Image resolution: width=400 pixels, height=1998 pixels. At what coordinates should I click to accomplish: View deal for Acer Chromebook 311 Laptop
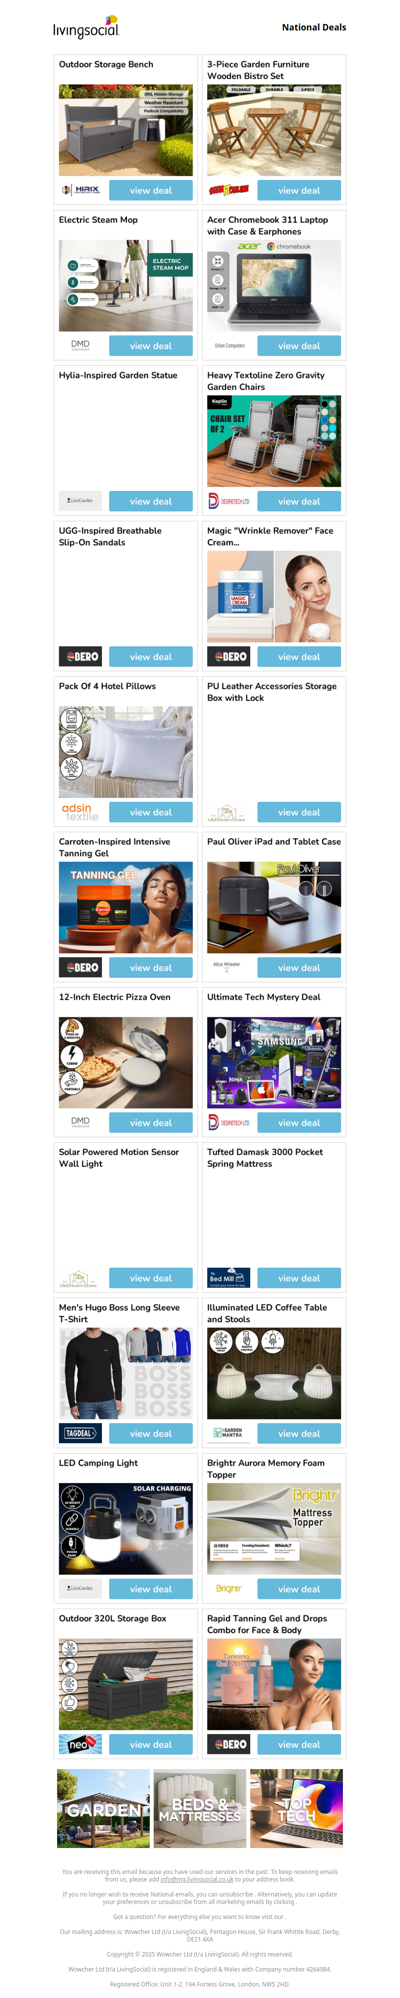299,345
